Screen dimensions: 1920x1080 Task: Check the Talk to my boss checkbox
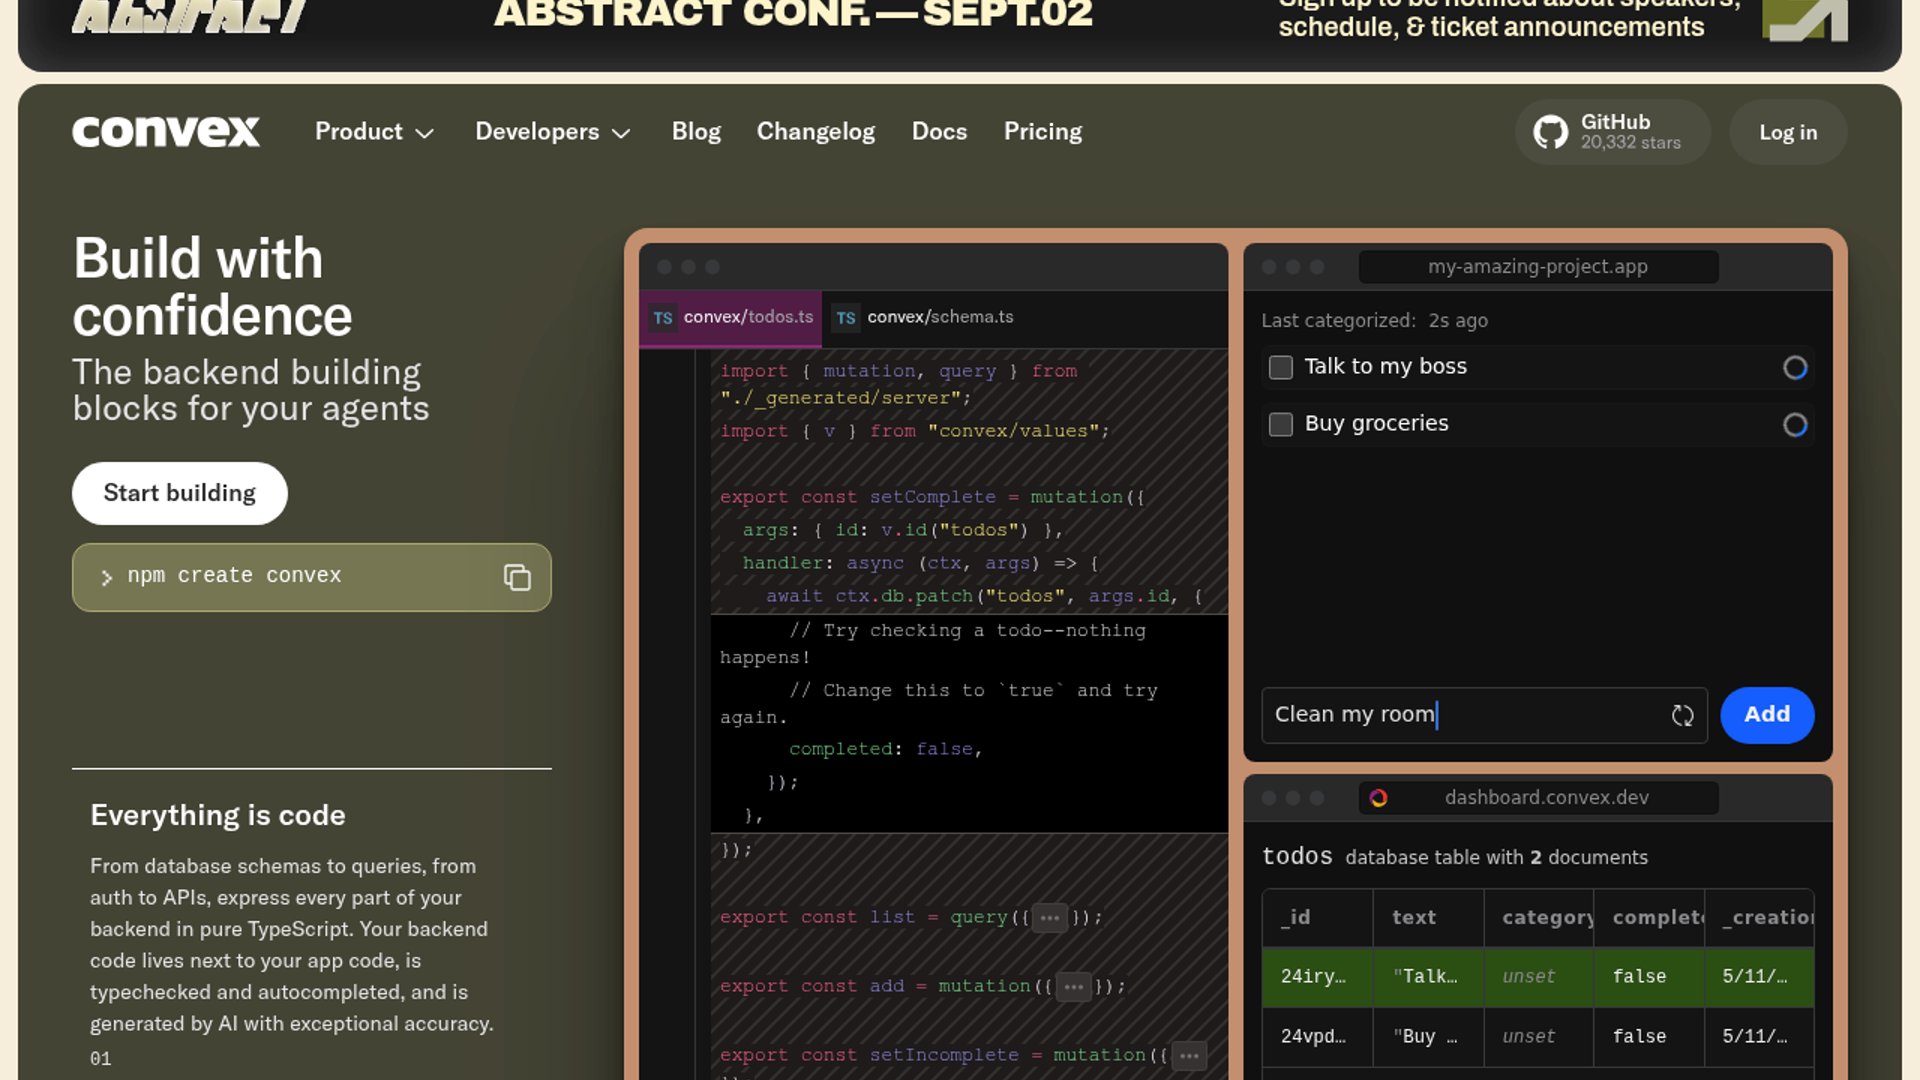pos(1281,367)
